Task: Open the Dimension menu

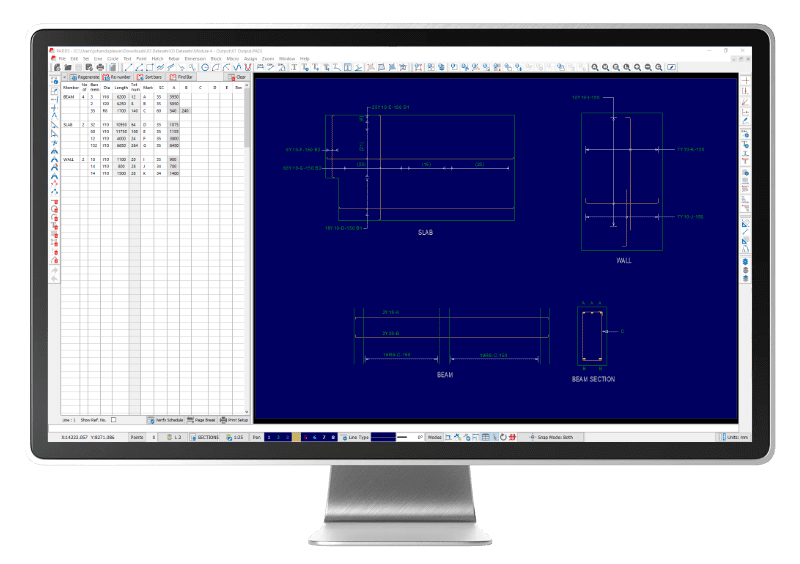Action: click(194, 59)
